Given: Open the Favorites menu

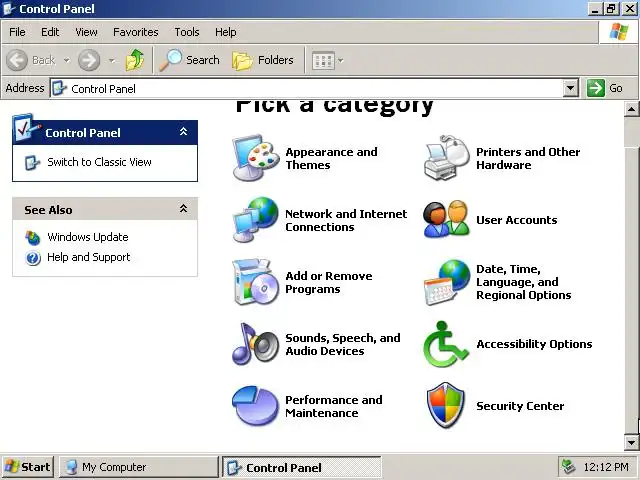Looking at the screenshot, I should (136, 32).
